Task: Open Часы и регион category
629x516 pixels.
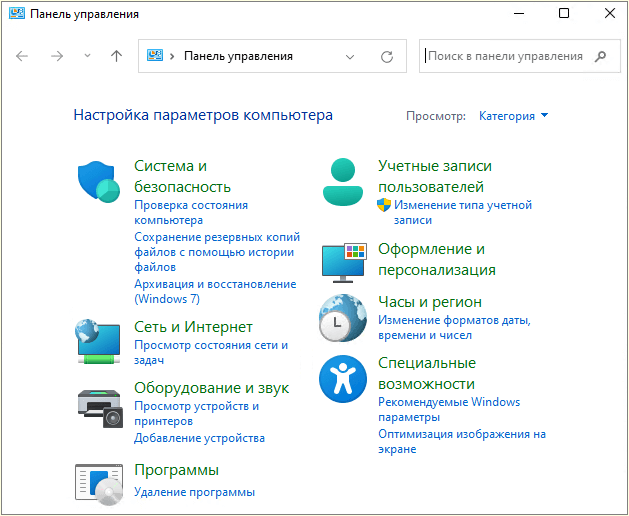Action: pyautogui.click(x=430, y=302)
